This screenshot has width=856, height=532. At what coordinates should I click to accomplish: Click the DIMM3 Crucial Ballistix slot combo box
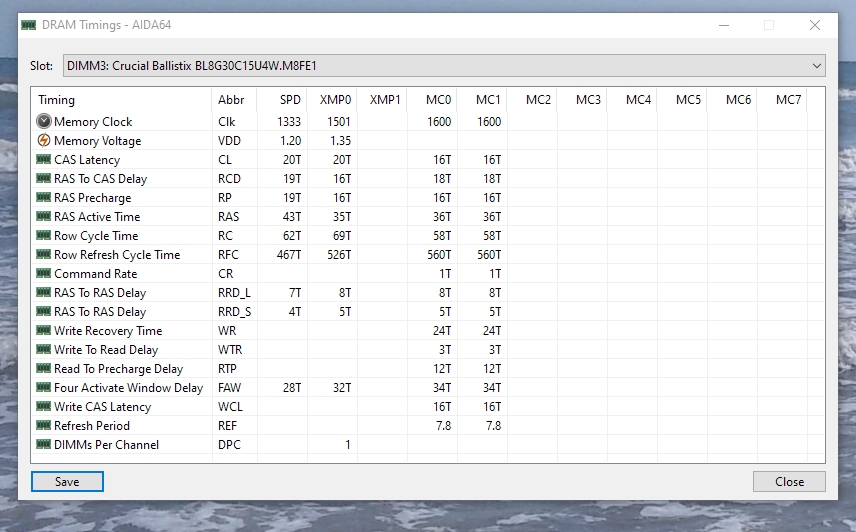pyautogui.click(x=444, y=66)
